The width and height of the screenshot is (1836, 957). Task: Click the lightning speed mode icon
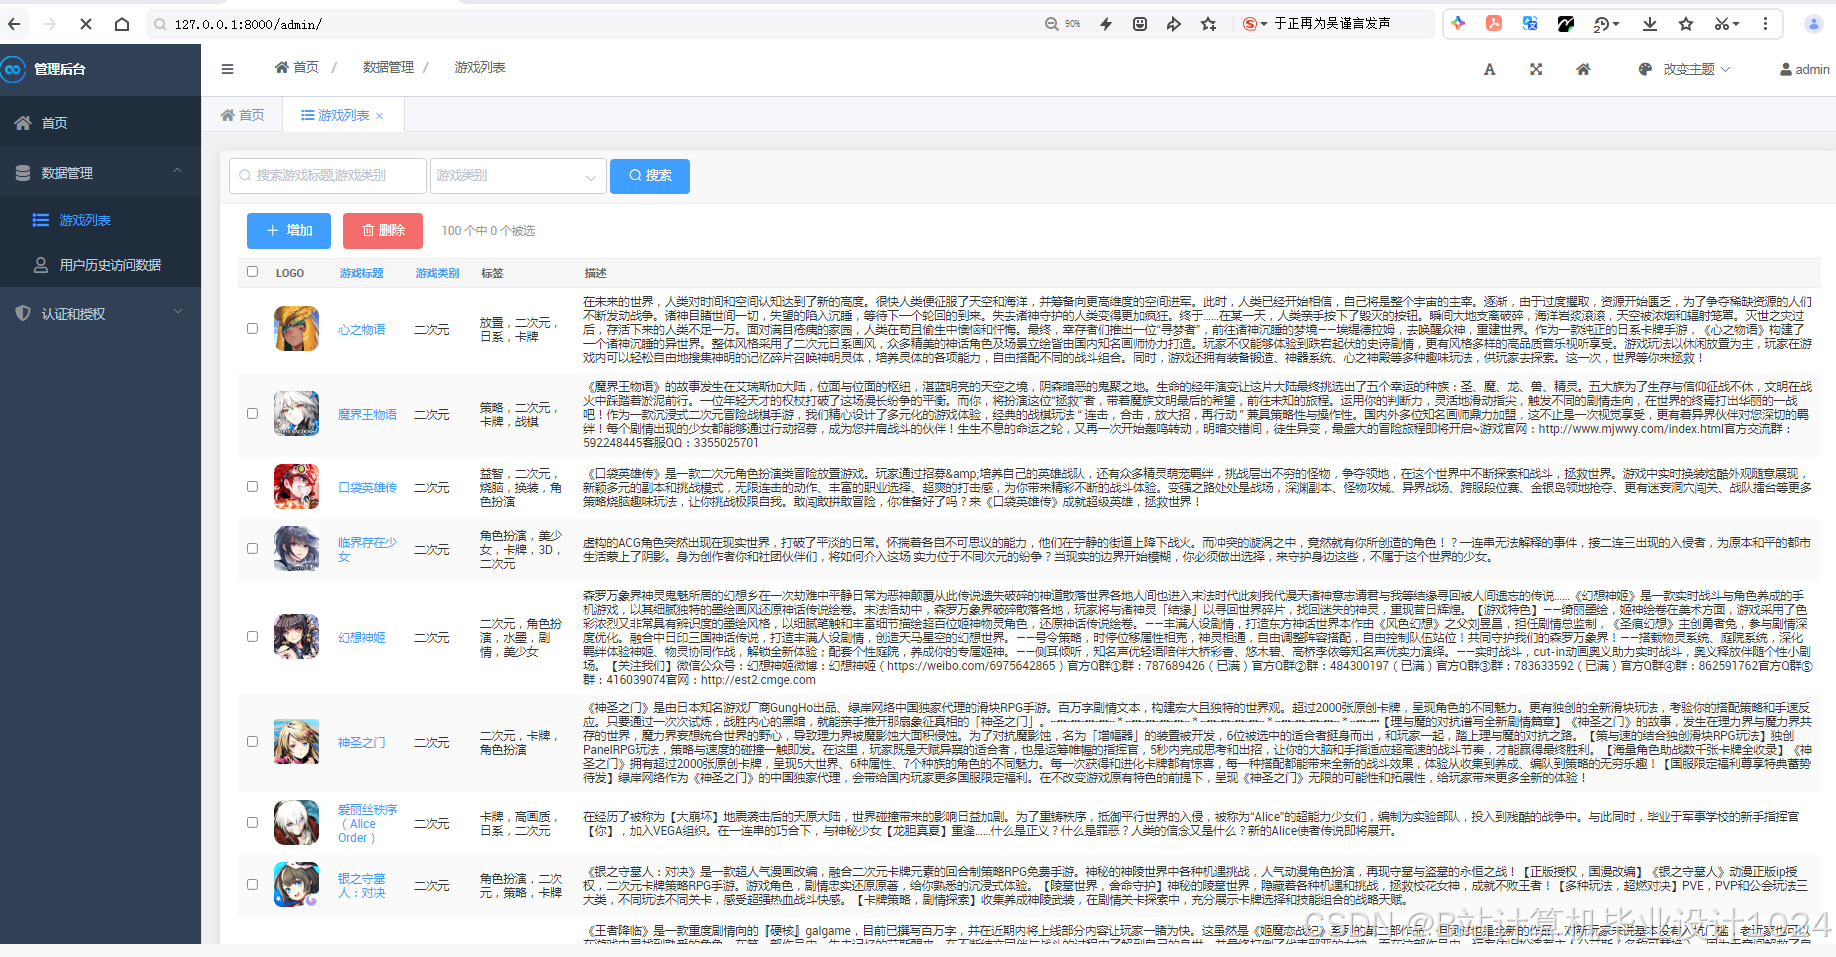pos(1106,24)
